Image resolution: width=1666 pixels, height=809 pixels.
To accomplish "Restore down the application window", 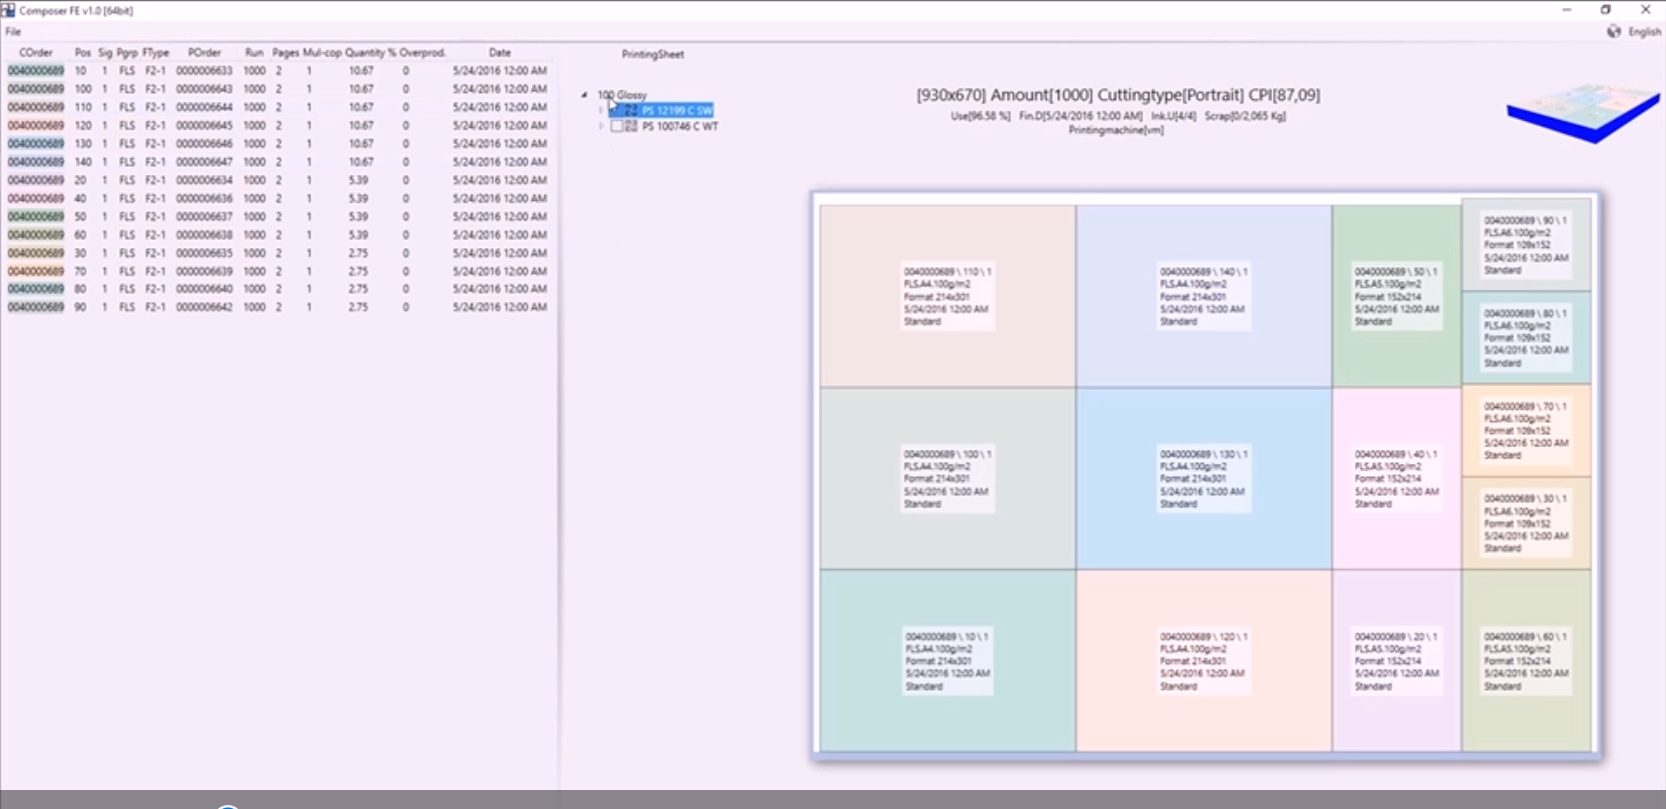I will pos(1606,10).
